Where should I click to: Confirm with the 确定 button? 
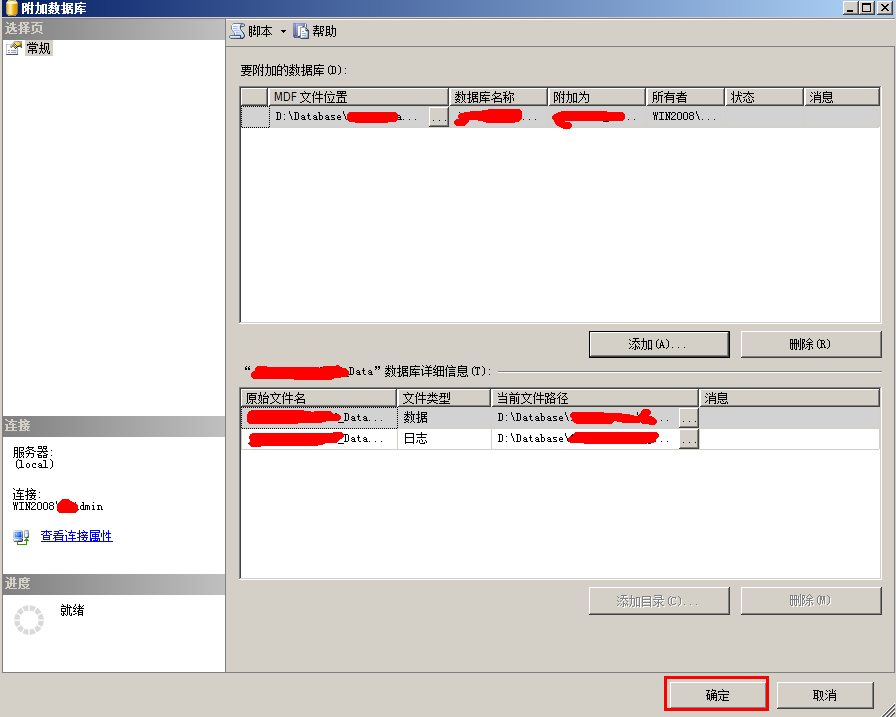[717, 695]
